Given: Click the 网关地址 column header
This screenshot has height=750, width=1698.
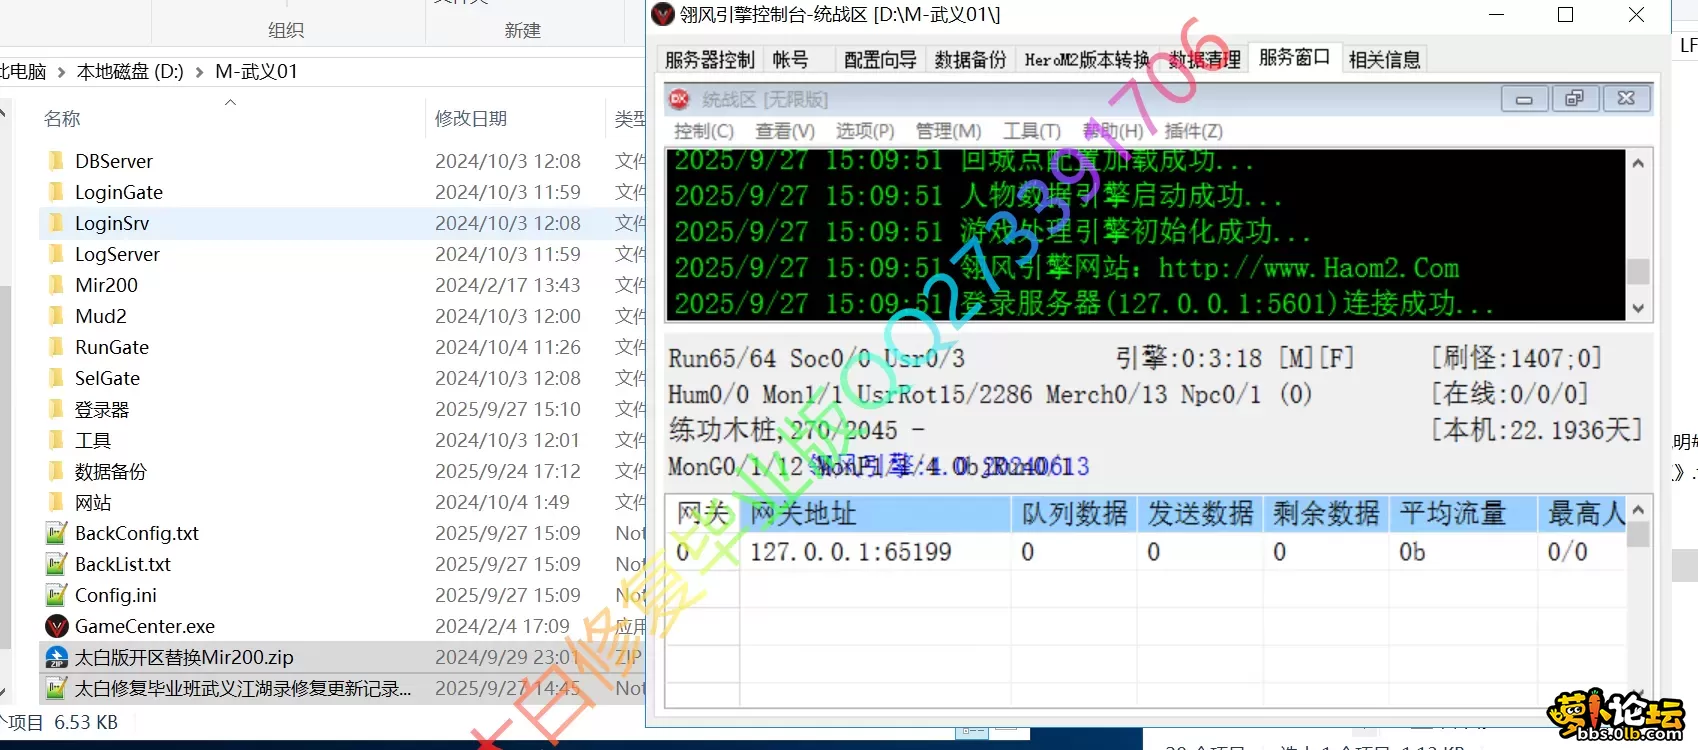Looking at the screenshot, I should click(x=803, y=514).
